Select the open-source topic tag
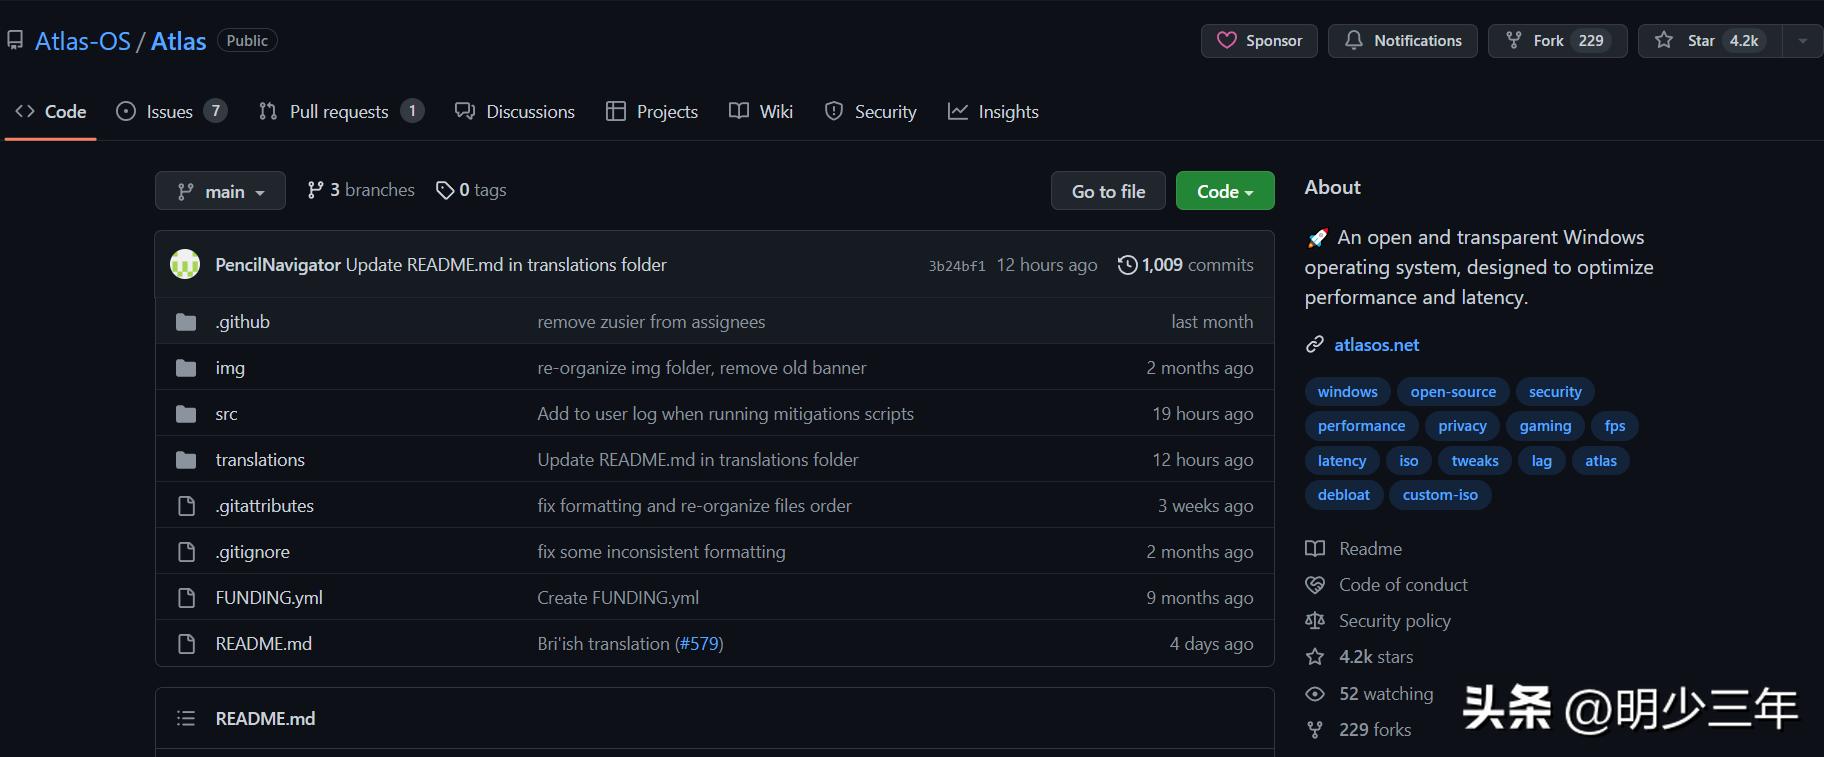 point(1453,392)
